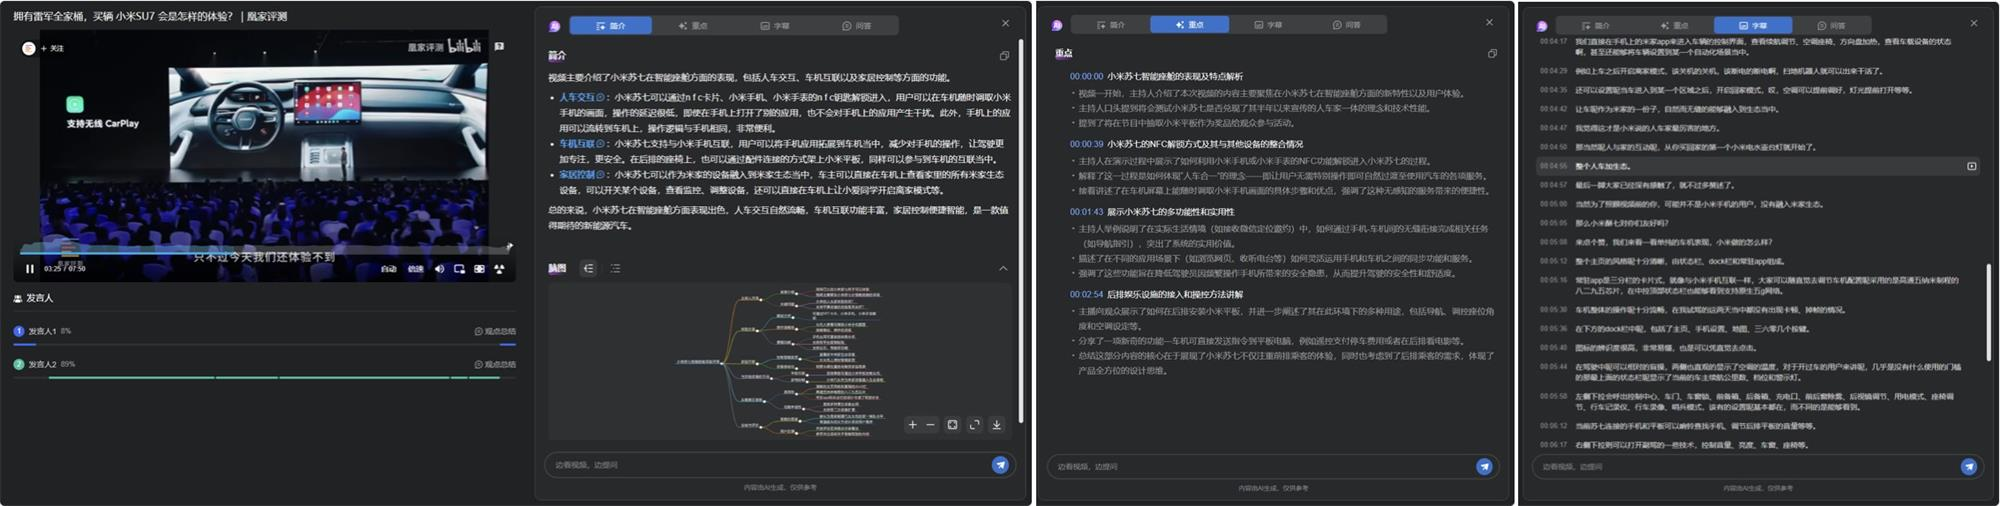Select the first mind-map layout icon beside 脑图
The image size is (2000, 506).
[x=588, y=268]
